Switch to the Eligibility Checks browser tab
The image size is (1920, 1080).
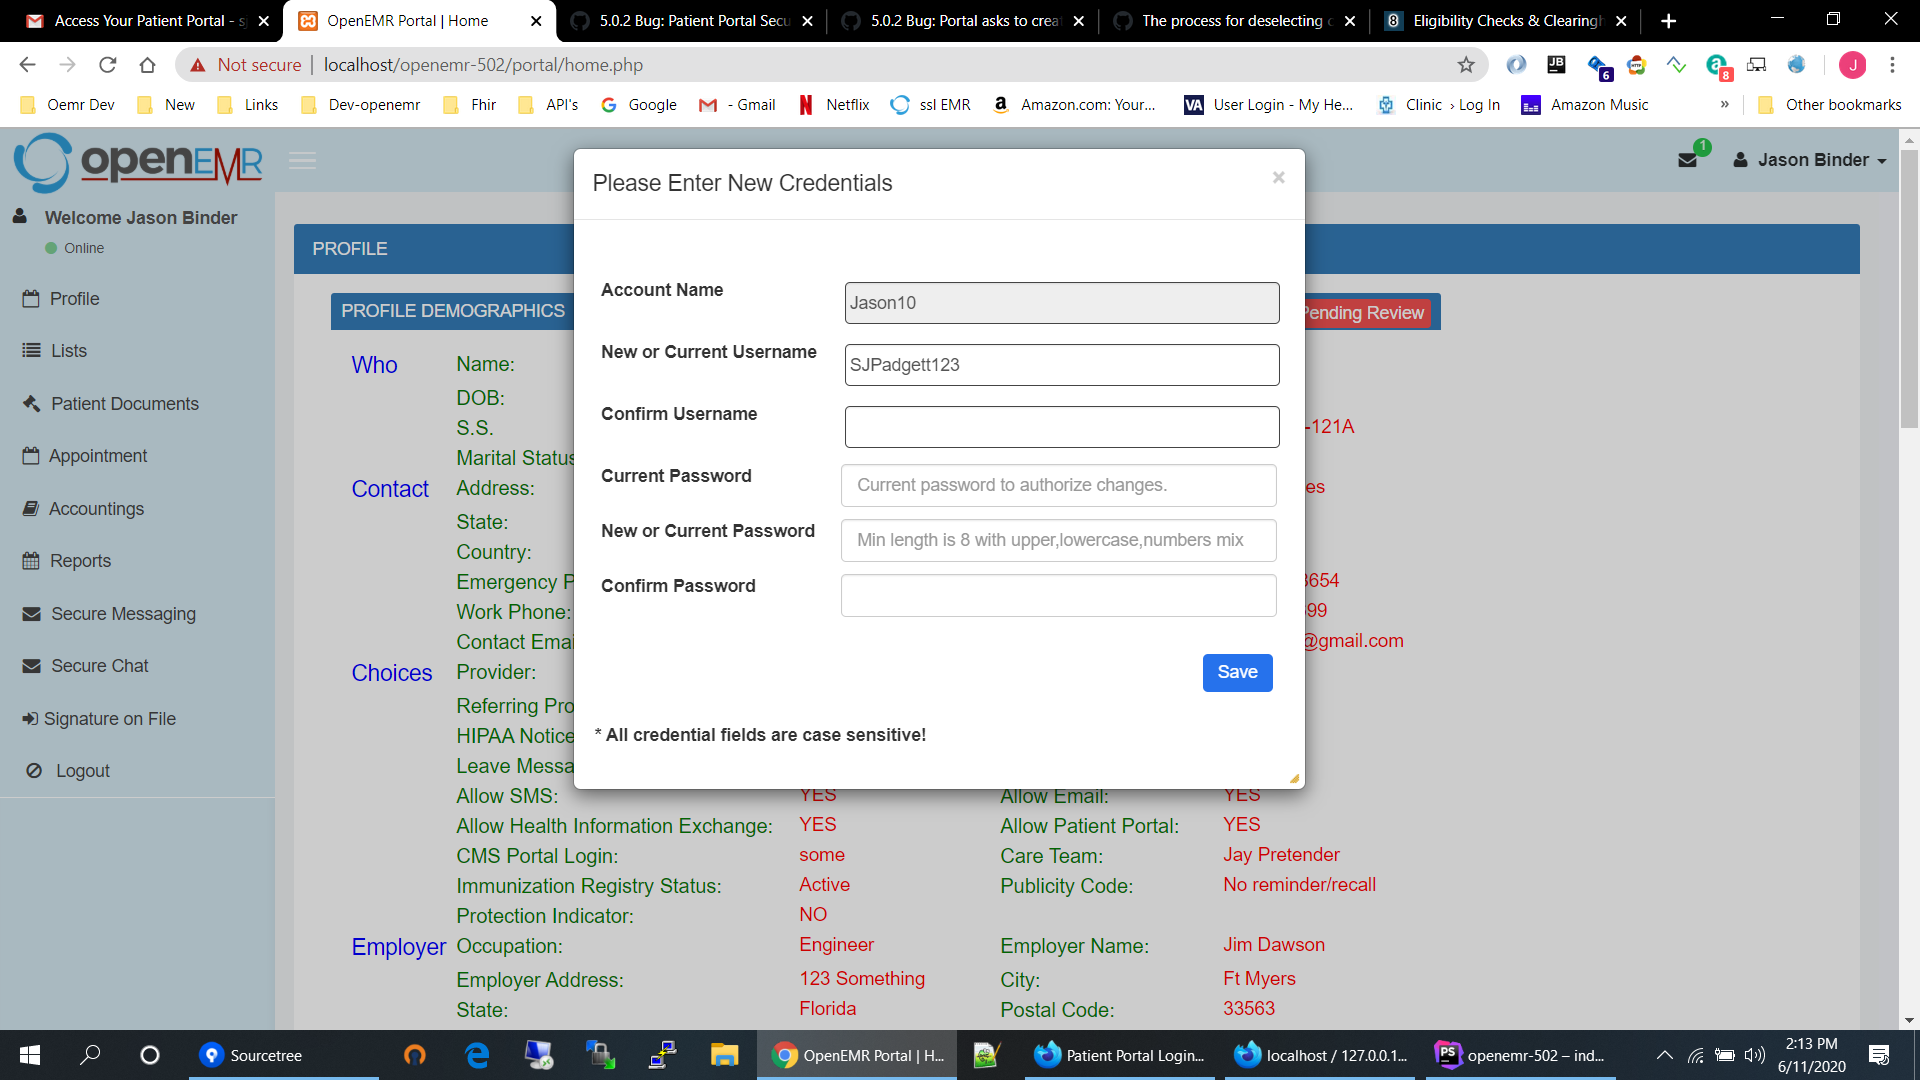(1500, 20)
